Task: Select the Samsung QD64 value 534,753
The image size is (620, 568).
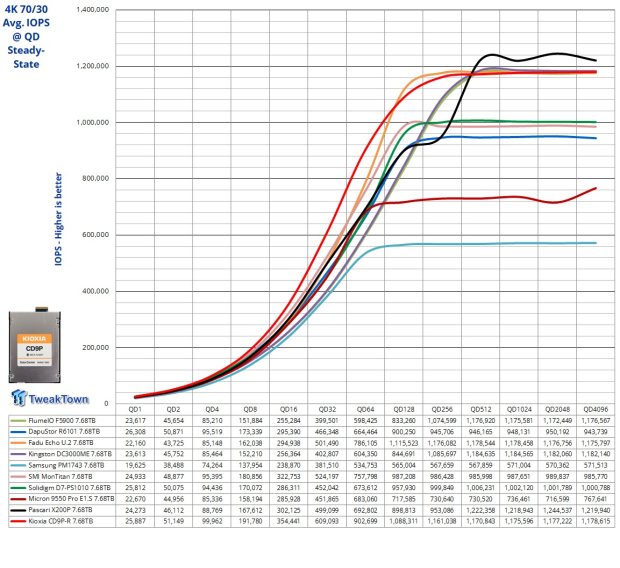Action: tap(365, 465)
